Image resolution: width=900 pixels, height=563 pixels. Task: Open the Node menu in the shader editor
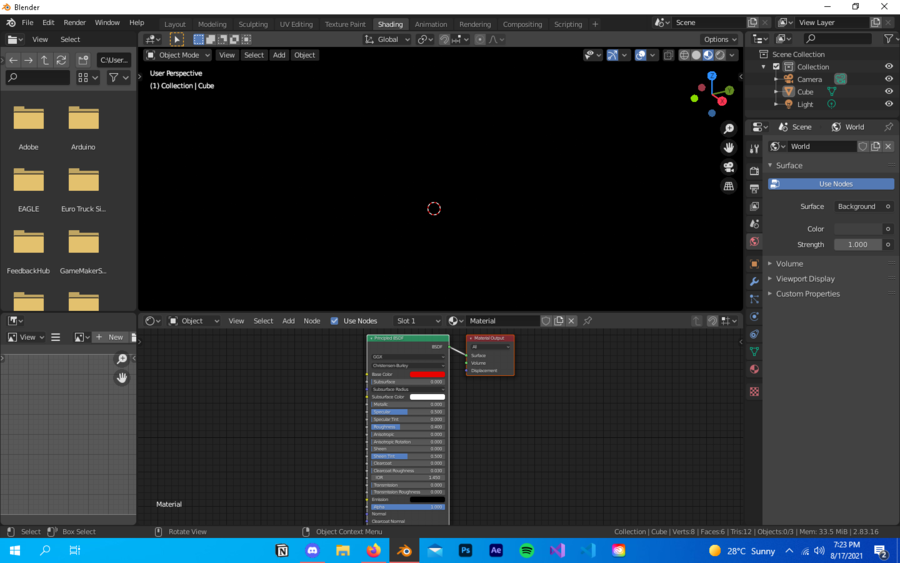point(312,321)
